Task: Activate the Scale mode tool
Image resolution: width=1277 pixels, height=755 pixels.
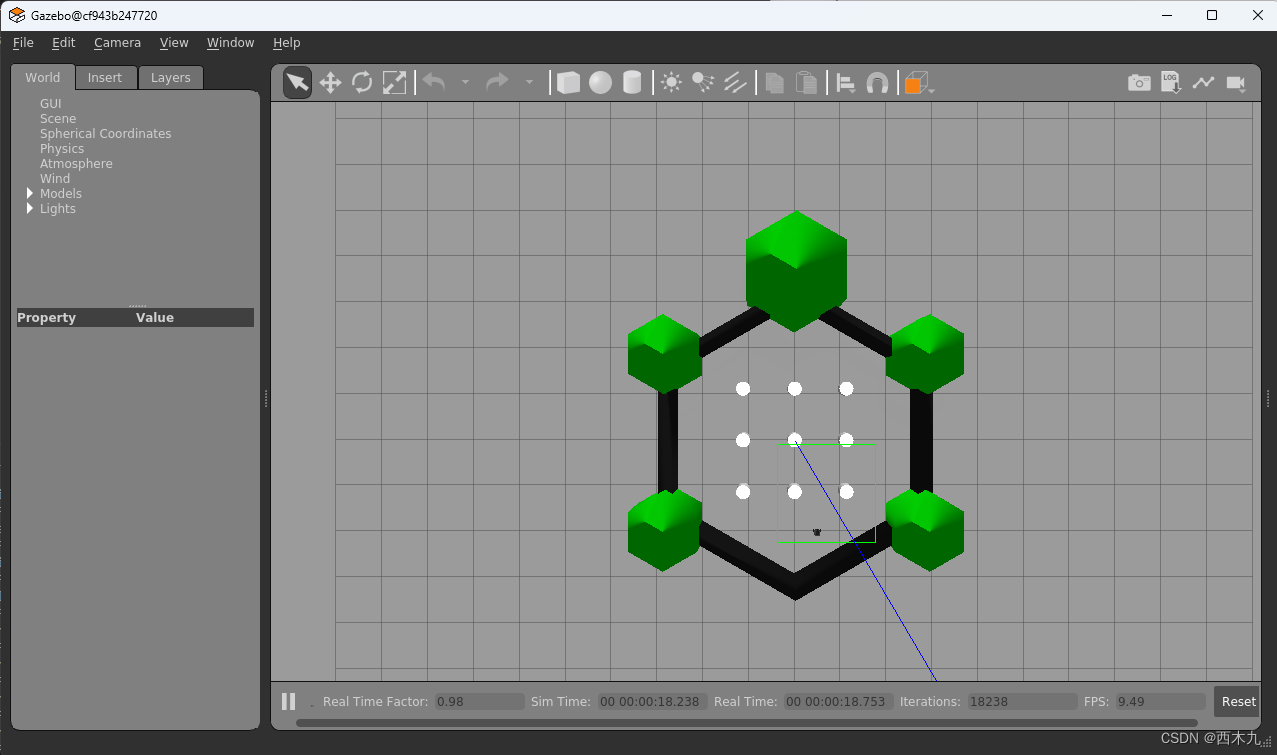Action: 394,83
